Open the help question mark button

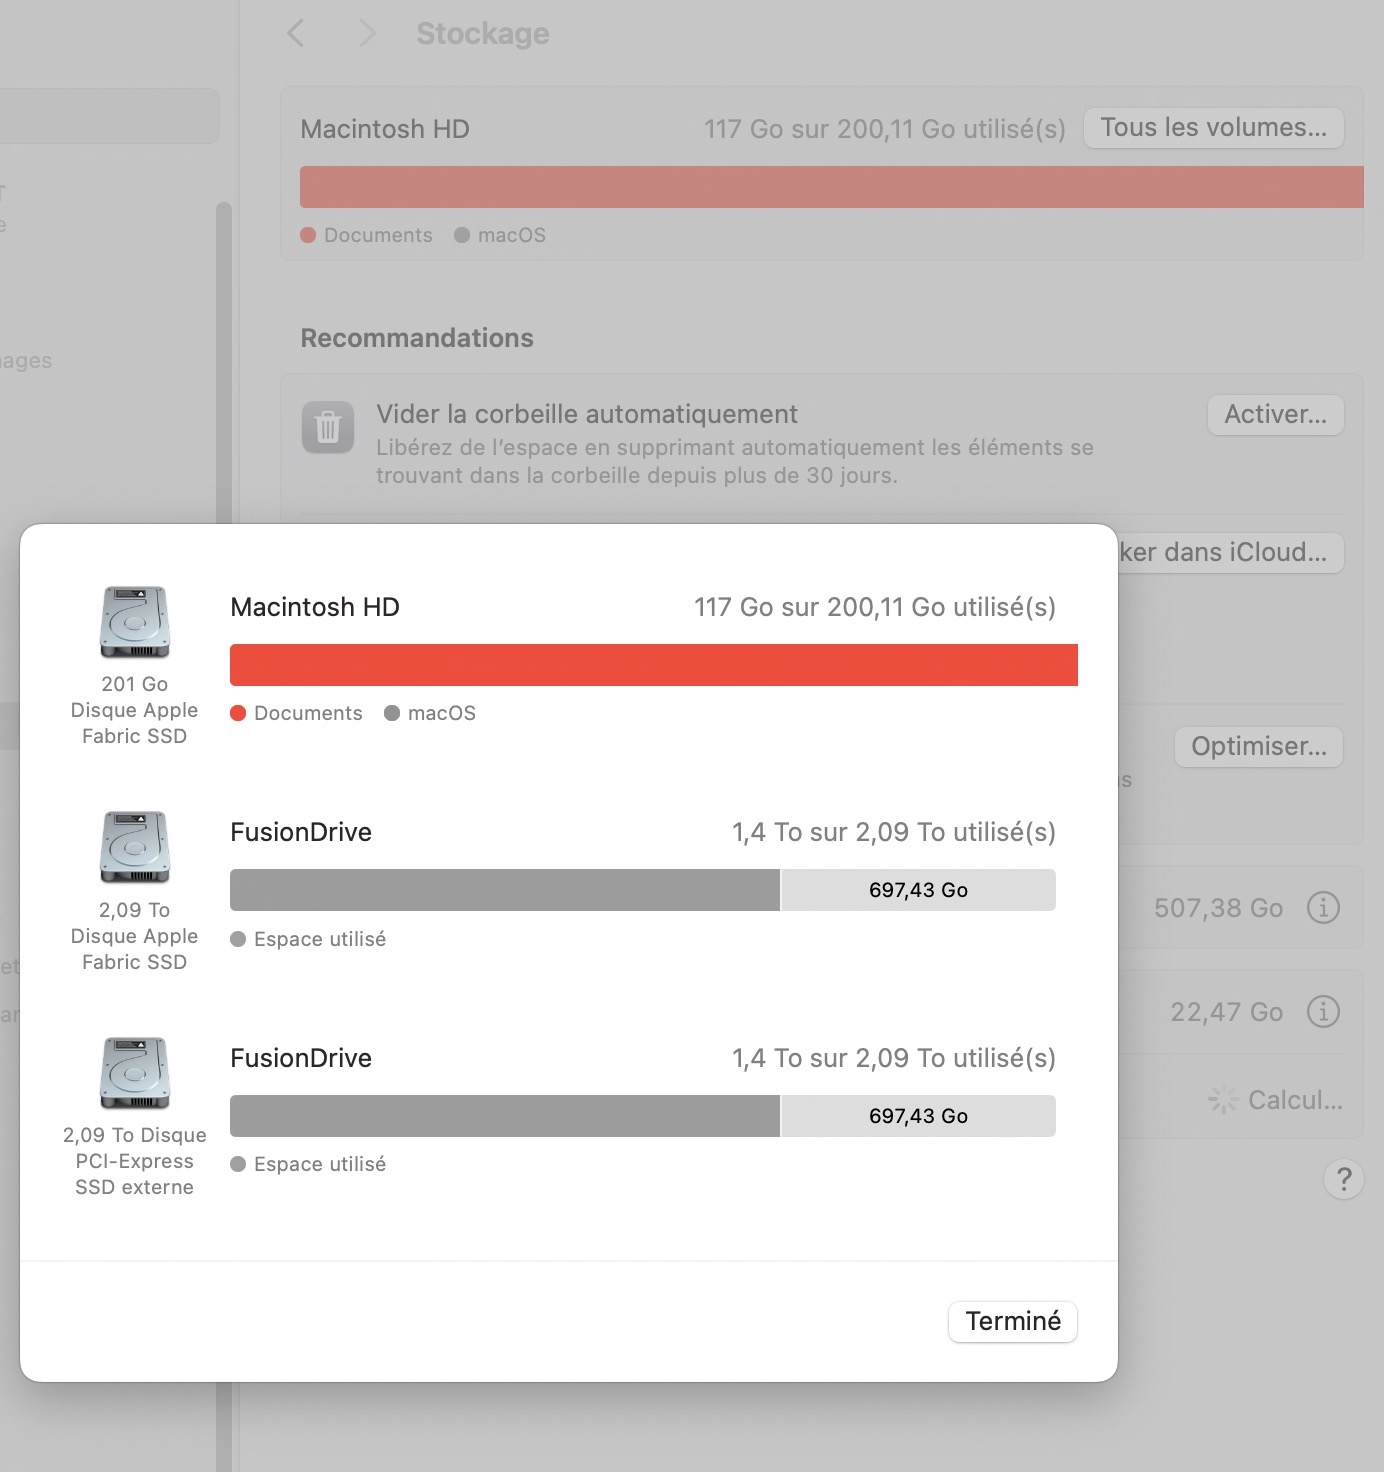1343,1180
